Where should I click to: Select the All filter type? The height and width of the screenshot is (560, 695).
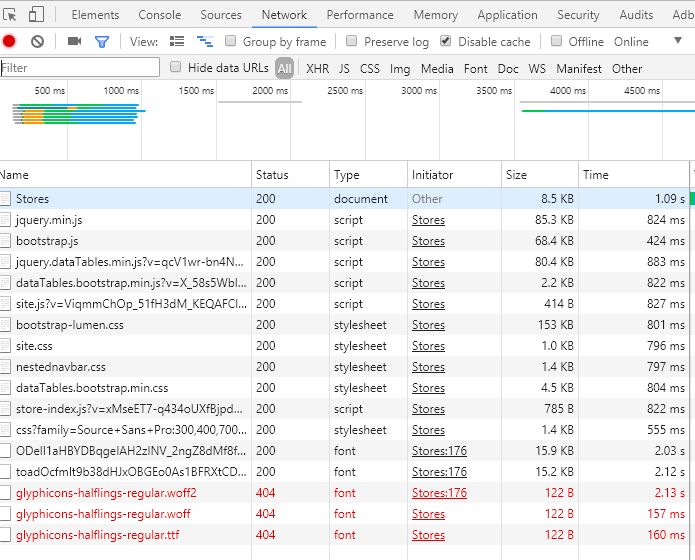284,68
